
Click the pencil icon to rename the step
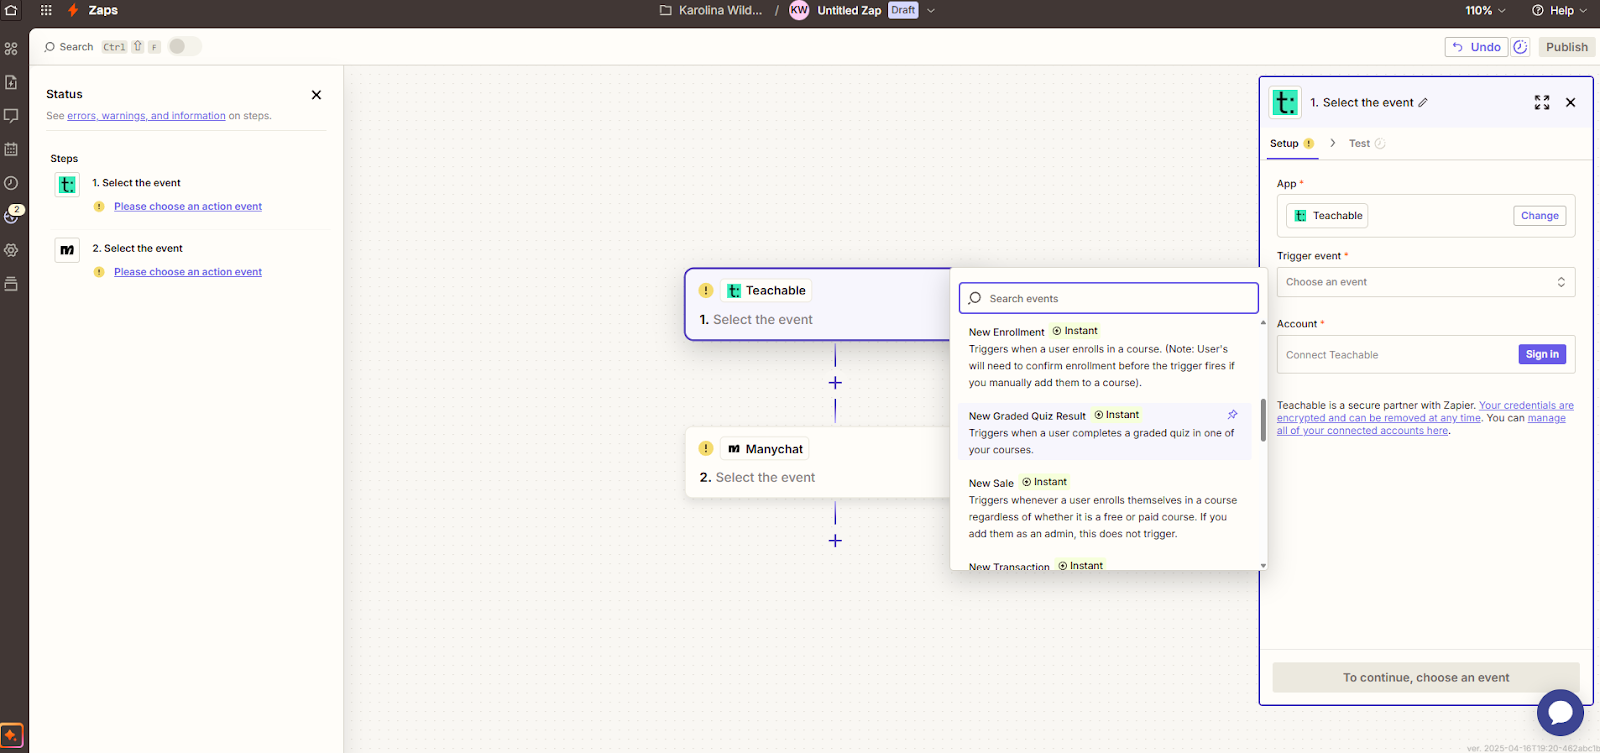[x=1423, y=103]
